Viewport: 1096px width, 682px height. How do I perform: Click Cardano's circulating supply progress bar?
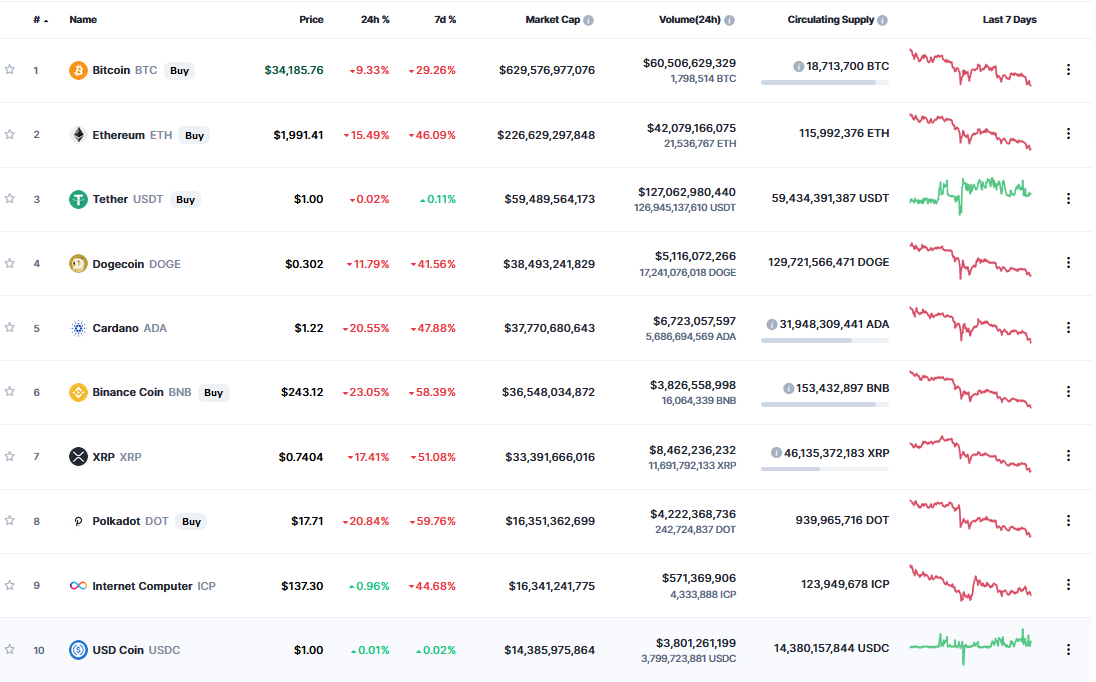click(825, 340)
